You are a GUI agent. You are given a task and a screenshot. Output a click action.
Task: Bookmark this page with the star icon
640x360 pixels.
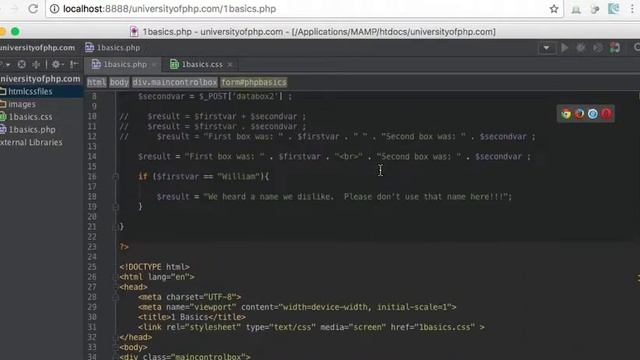553,9
